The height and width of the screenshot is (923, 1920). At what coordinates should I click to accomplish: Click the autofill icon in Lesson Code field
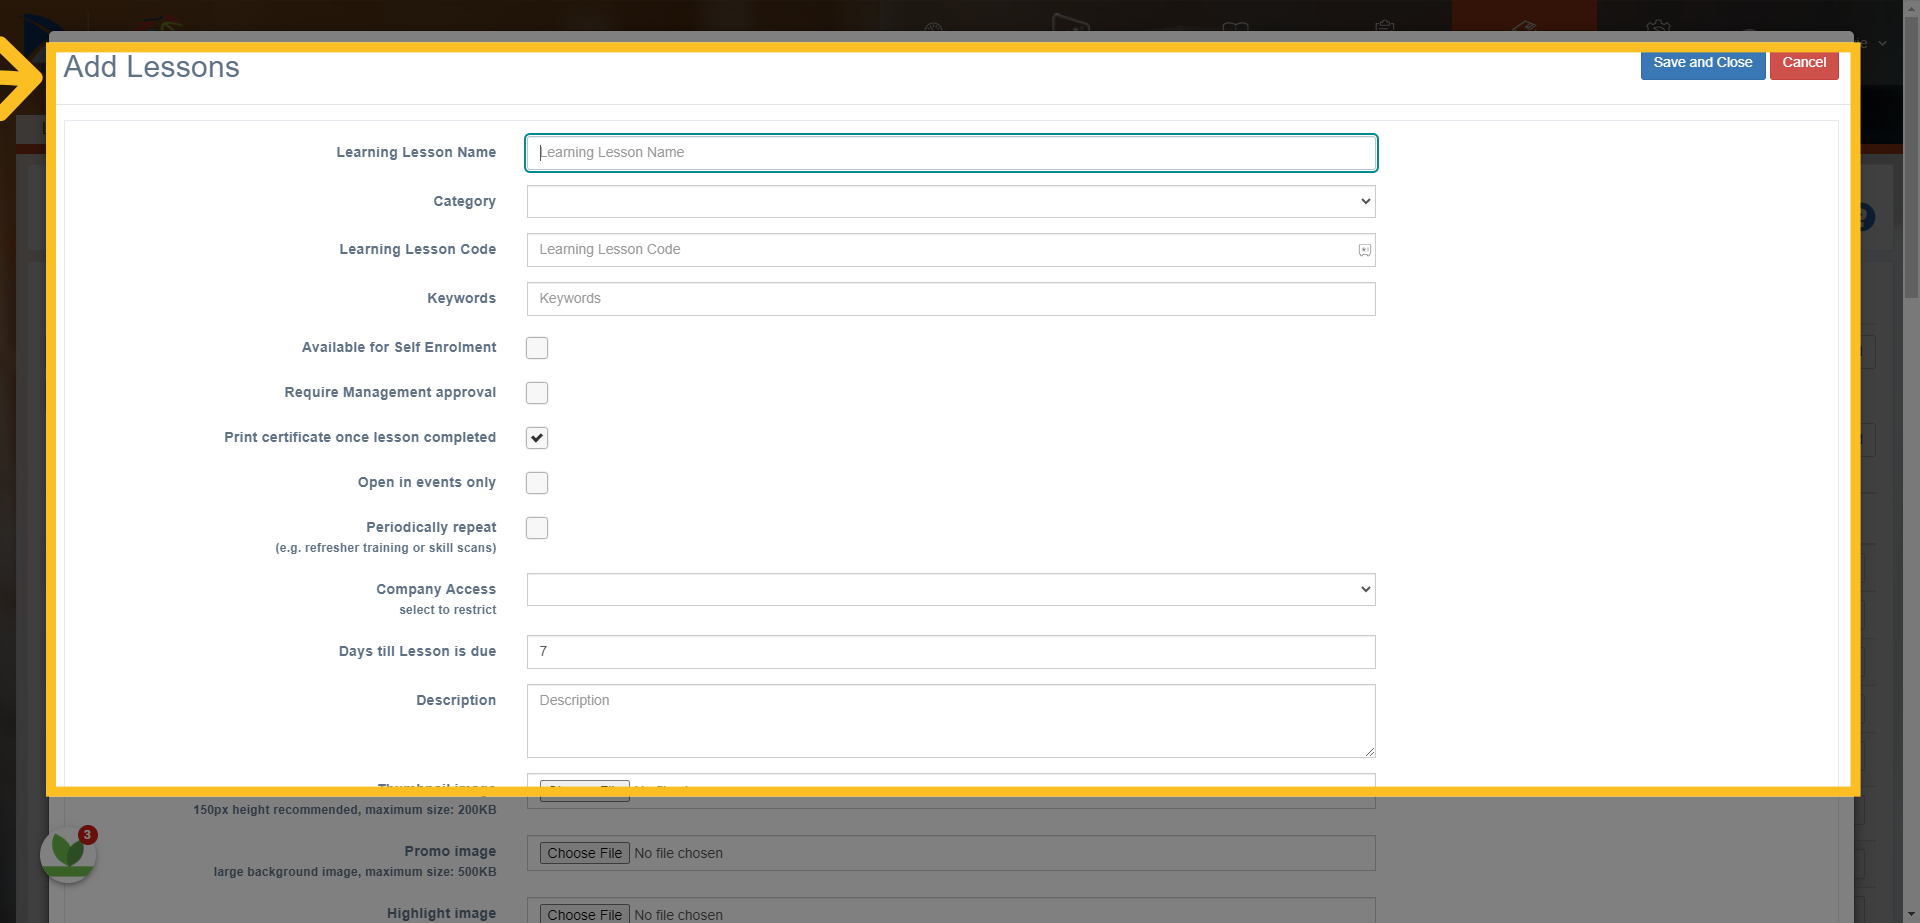tap(1364, 250)
